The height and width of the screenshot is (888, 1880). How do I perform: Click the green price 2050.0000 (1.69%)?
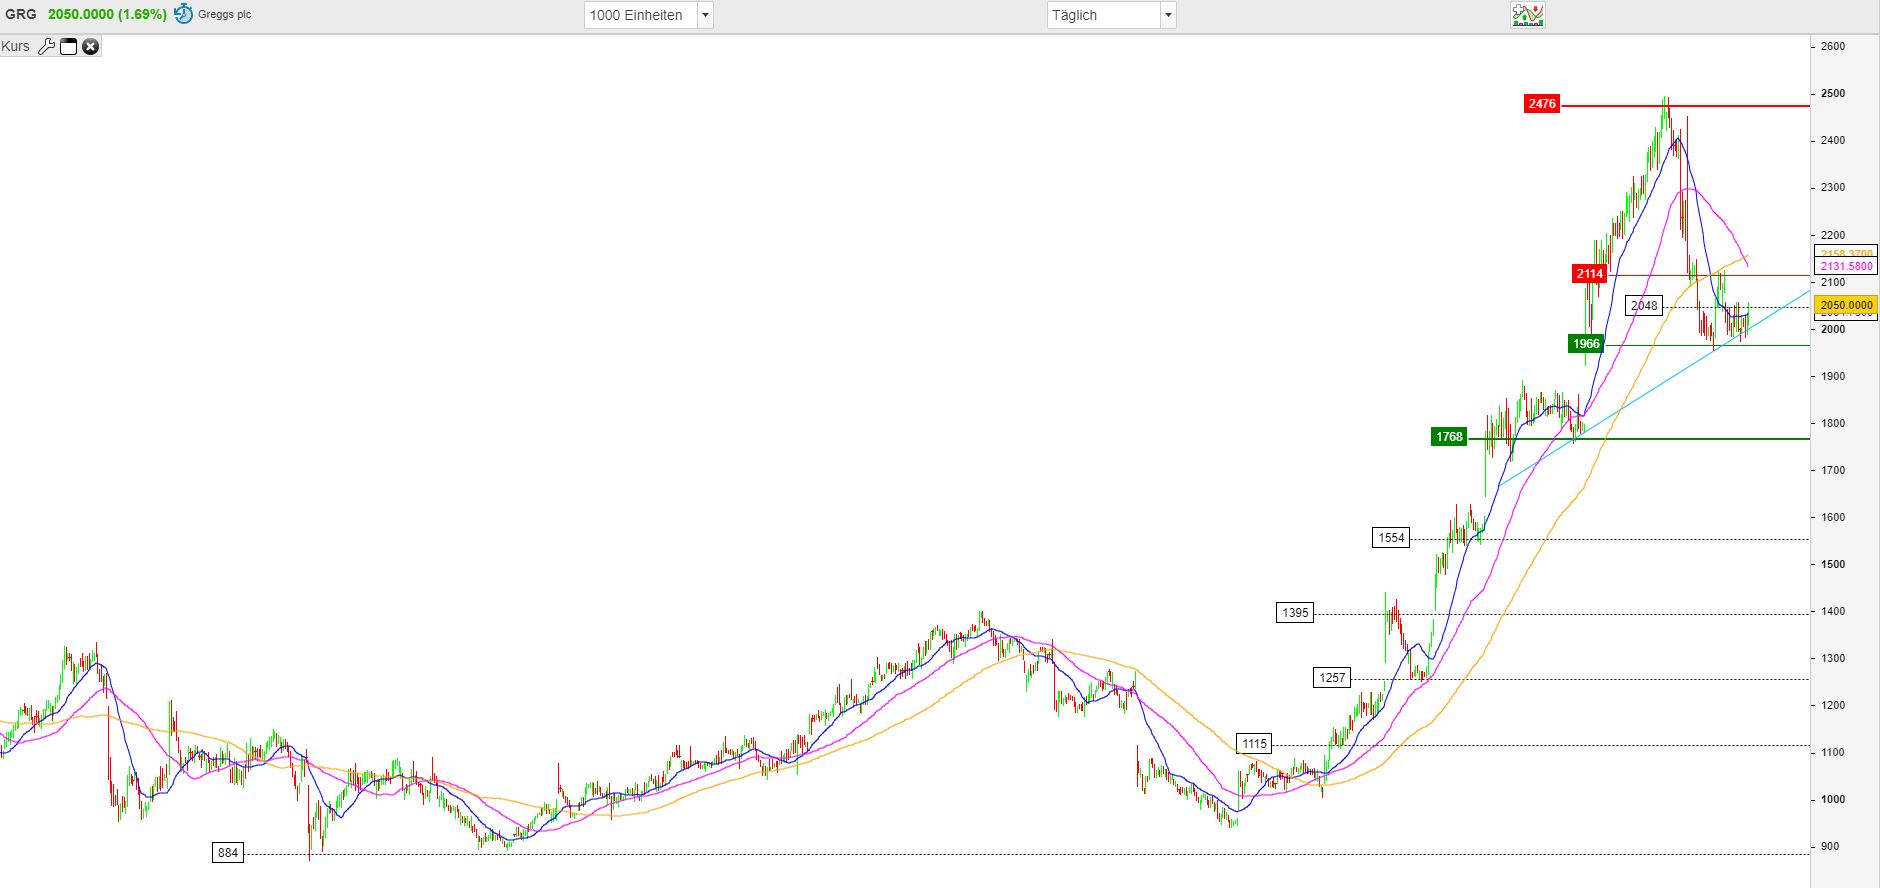tap(107, 14)
